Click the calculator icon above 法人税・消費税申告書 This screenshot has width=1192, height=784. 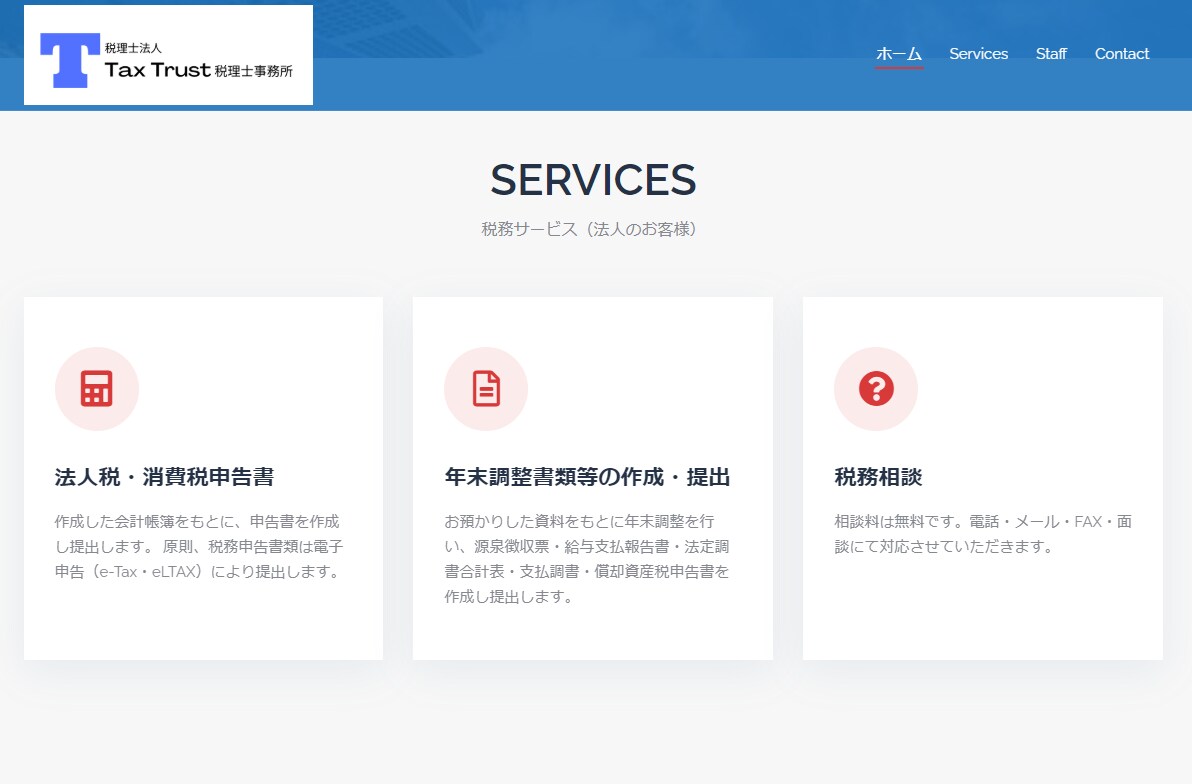coord(97,389)
